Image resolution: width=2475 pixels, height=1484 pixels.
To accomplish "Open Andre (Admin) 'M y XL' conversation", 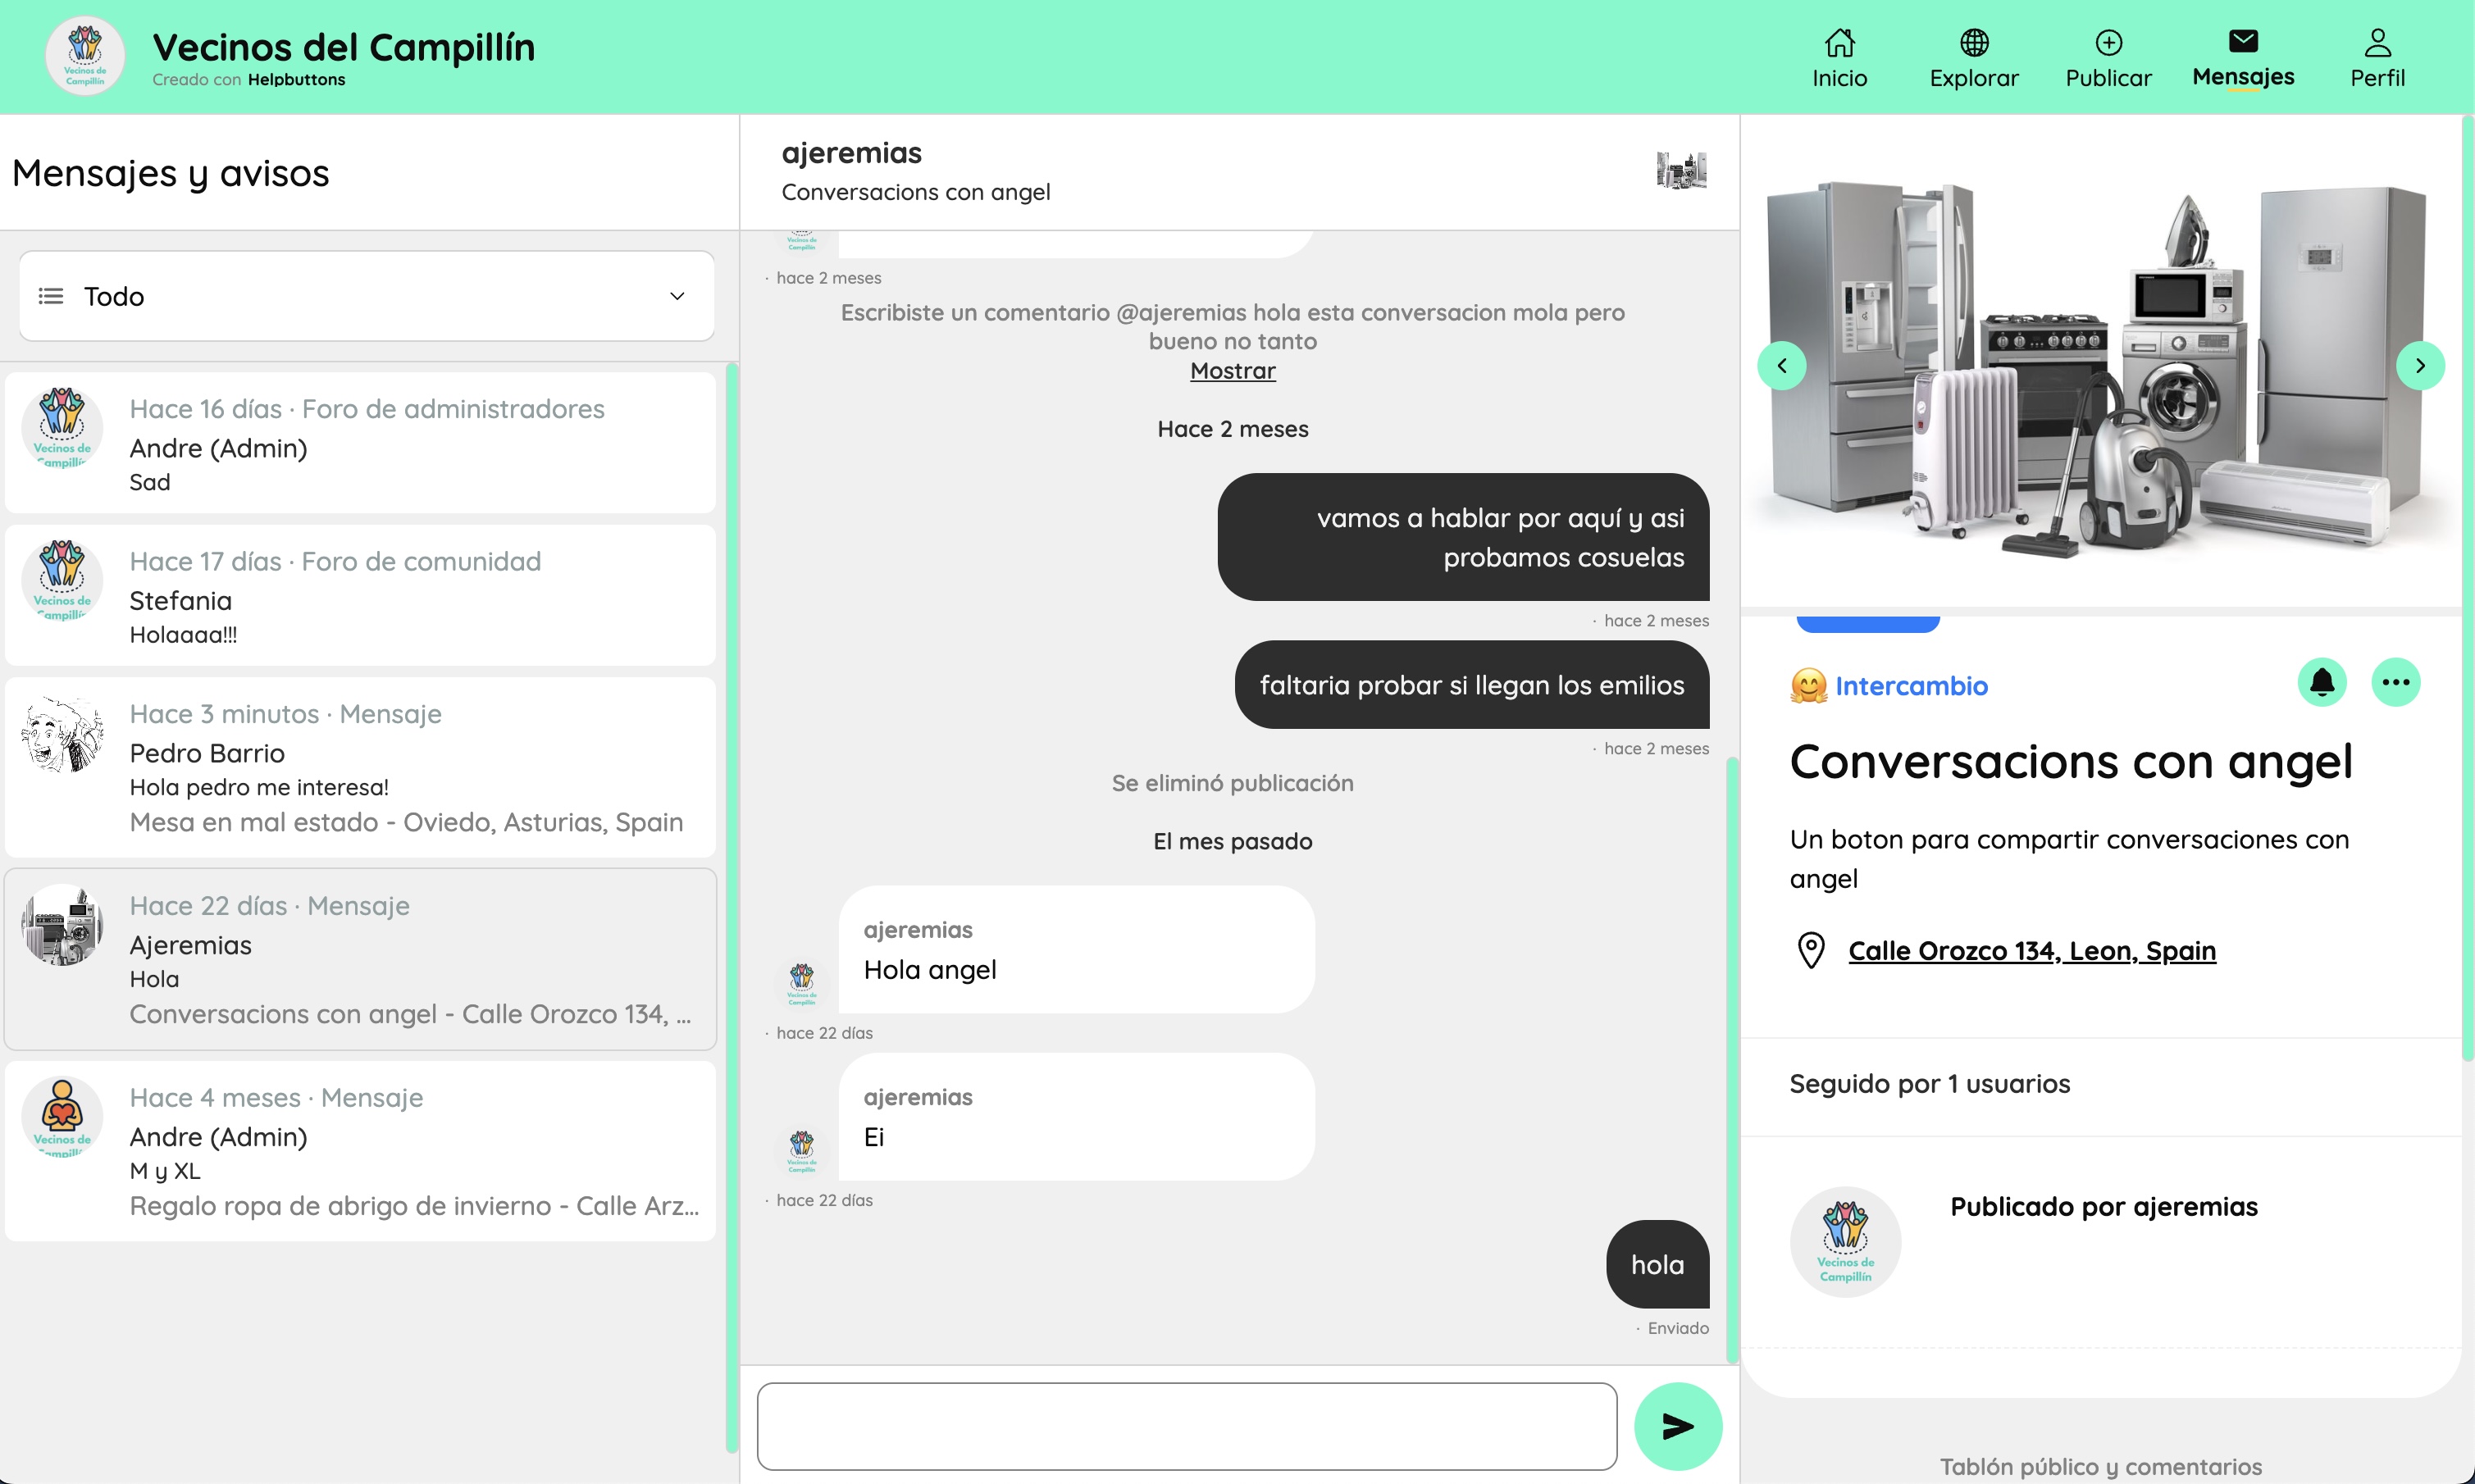I will [360, 1151].
